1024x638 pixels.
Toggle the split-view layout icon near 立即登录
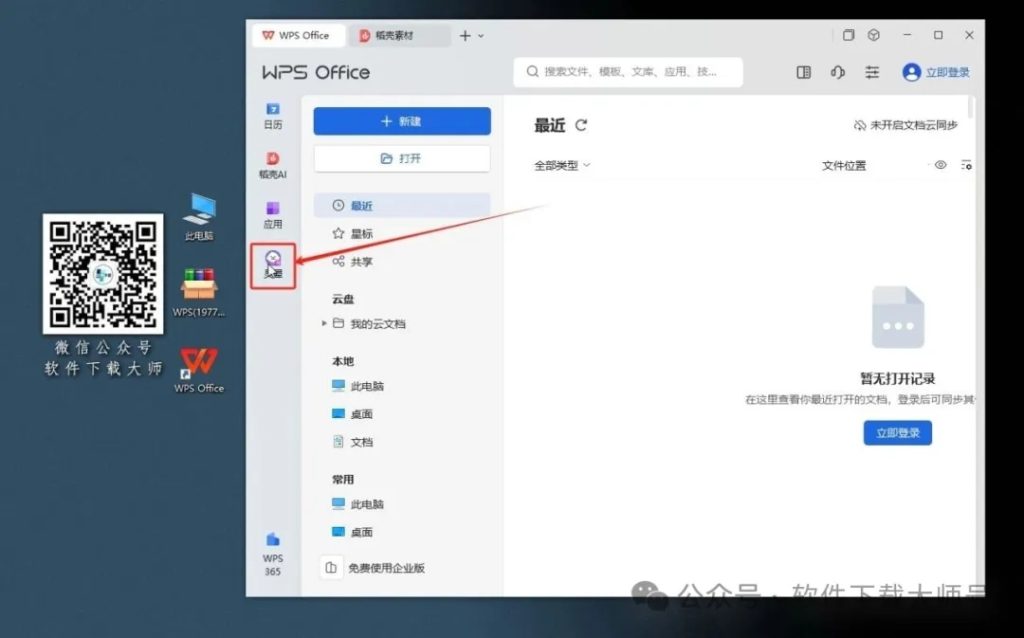tap(803, 71)
